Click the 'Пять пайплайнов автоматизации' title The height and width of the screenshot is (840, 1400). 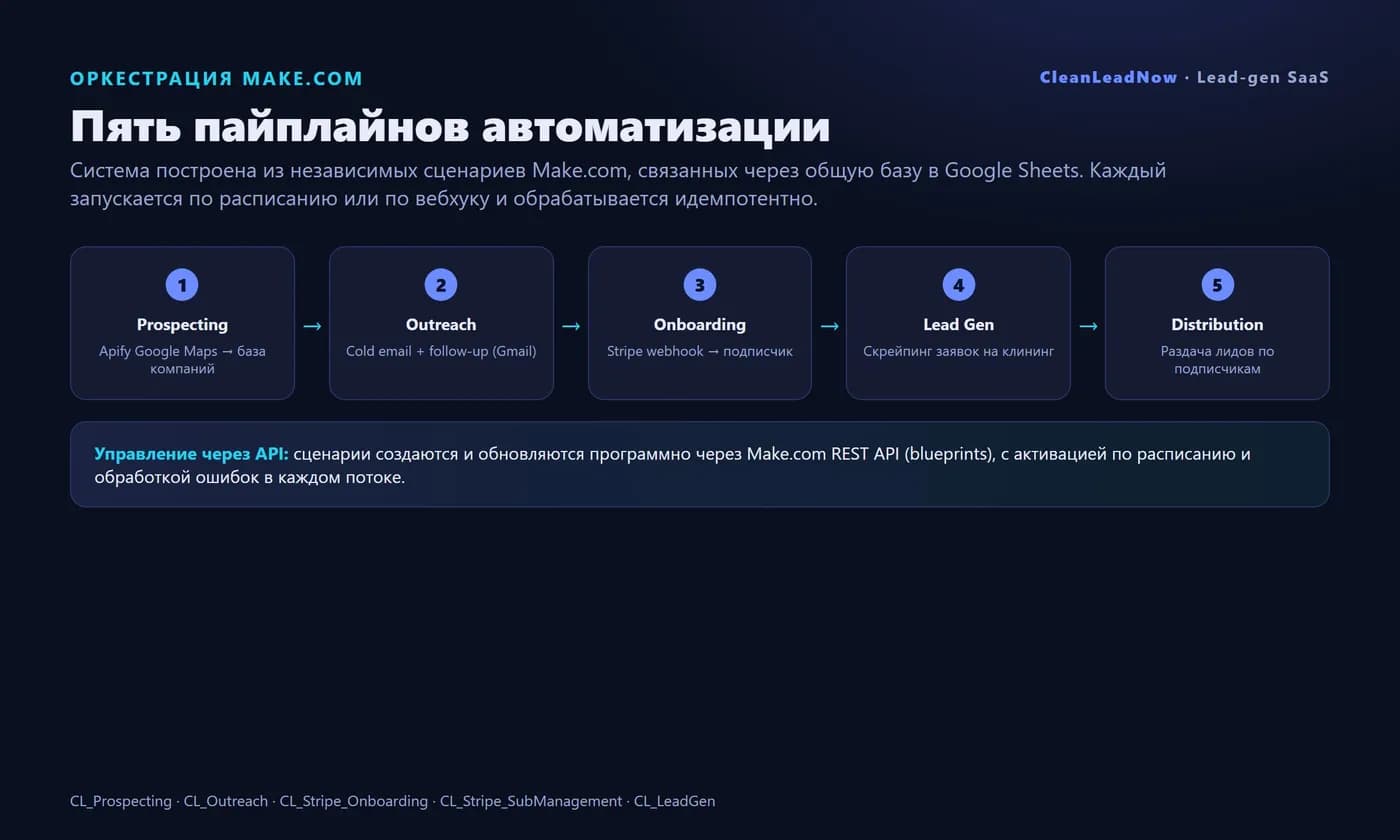(x=450, y=127)
